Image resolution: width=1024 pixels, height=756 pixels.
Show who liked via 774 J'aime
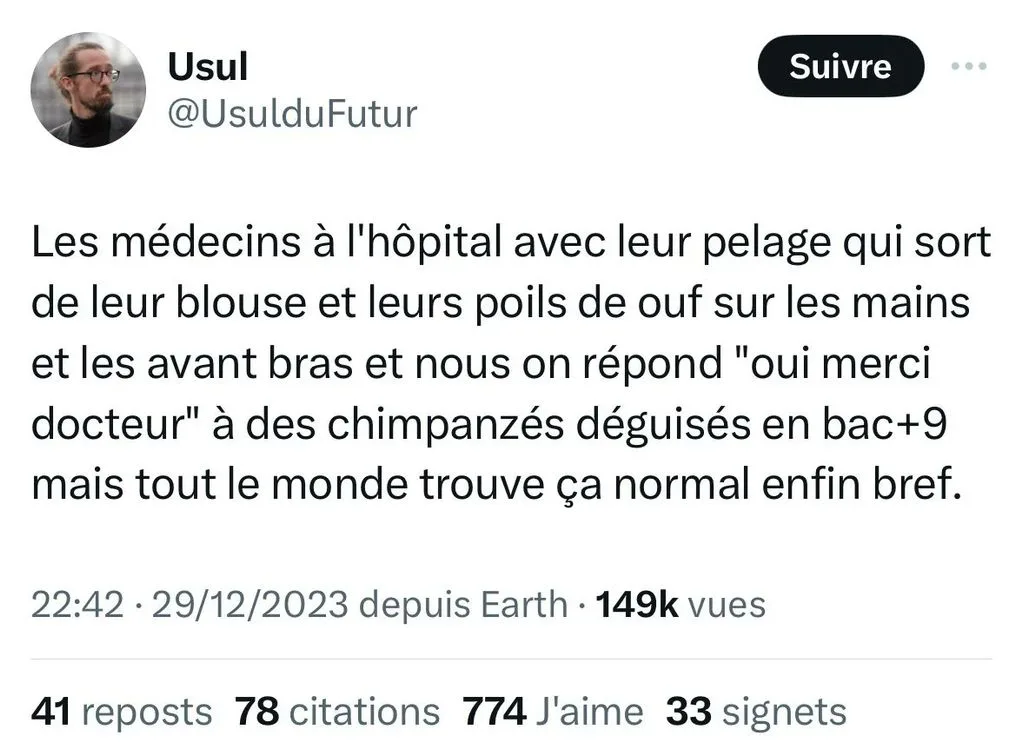[x=552, y=712]
